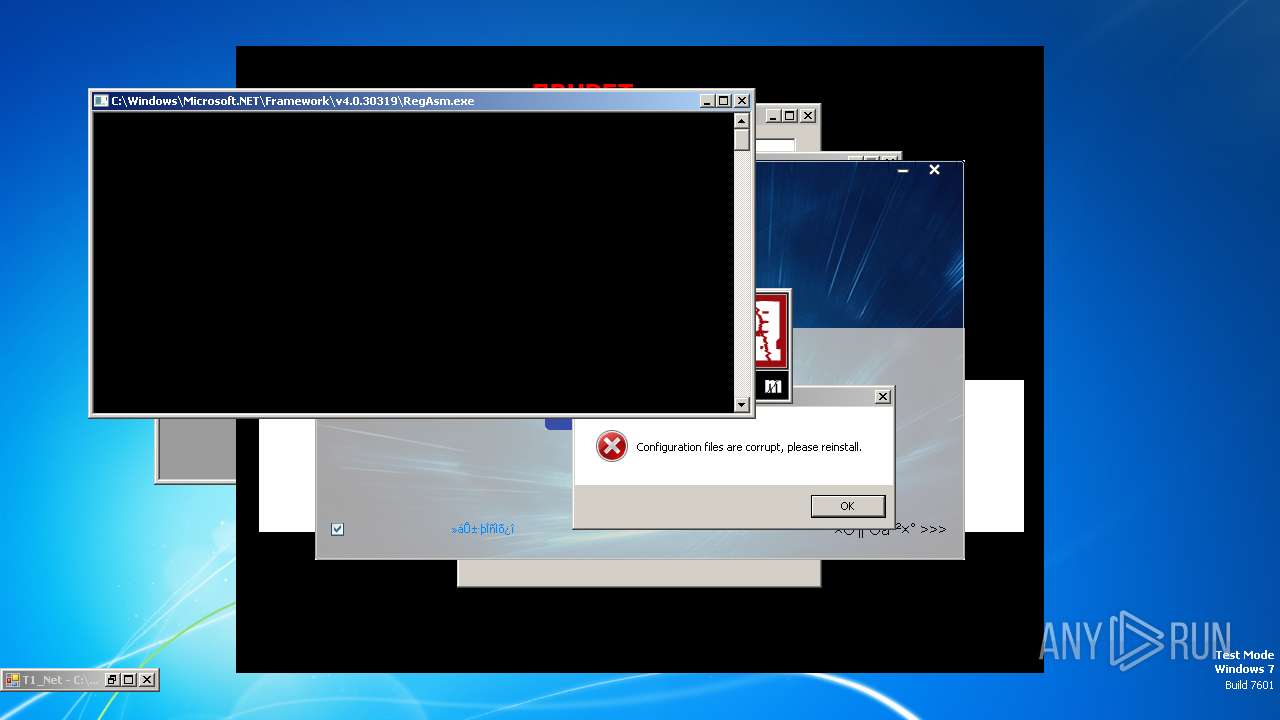Close the gray window behind the console

coord(807,116)
